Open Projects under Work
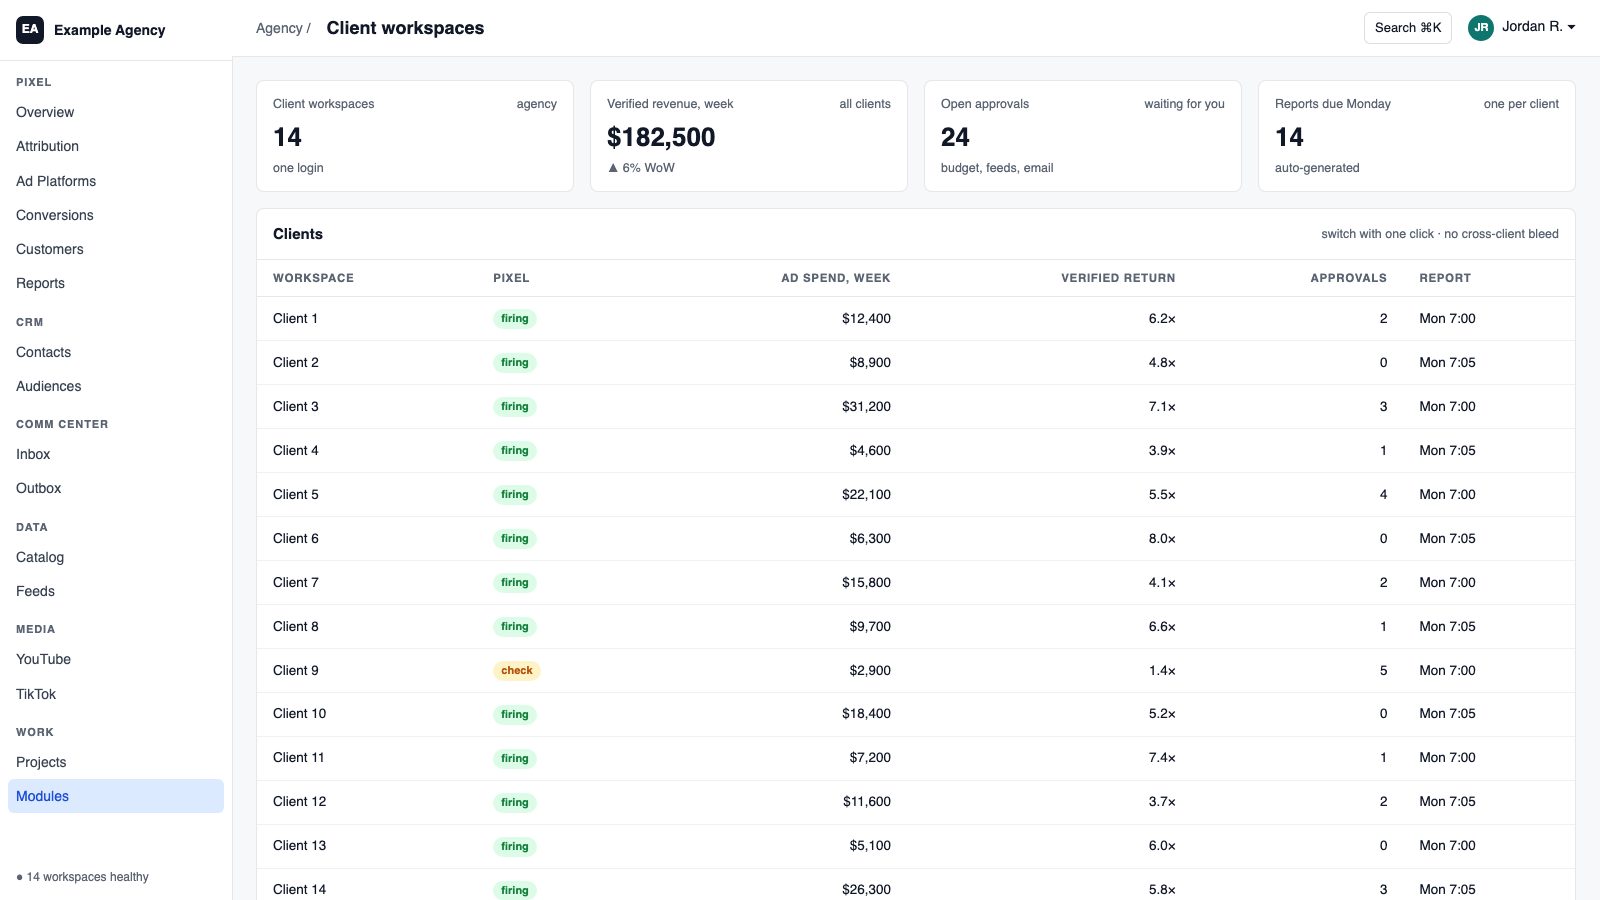Viewport: 1600px width, 900px height. tap(116, 762)
